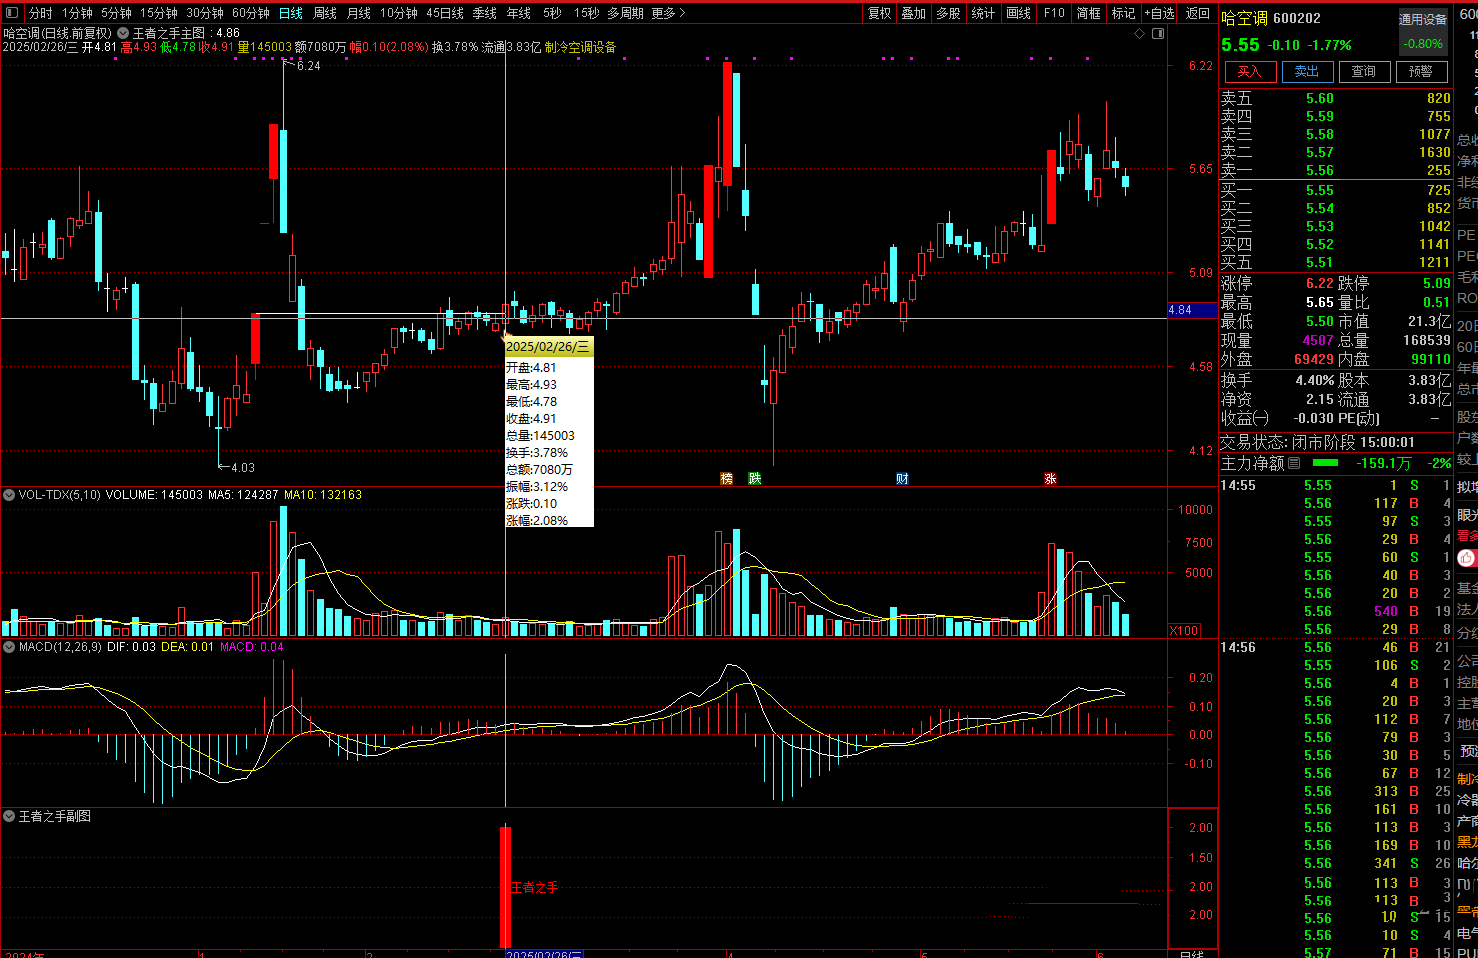Toggle the side panel icon beside the diamond
The image size is (1478, 958).
(1158, 33)
